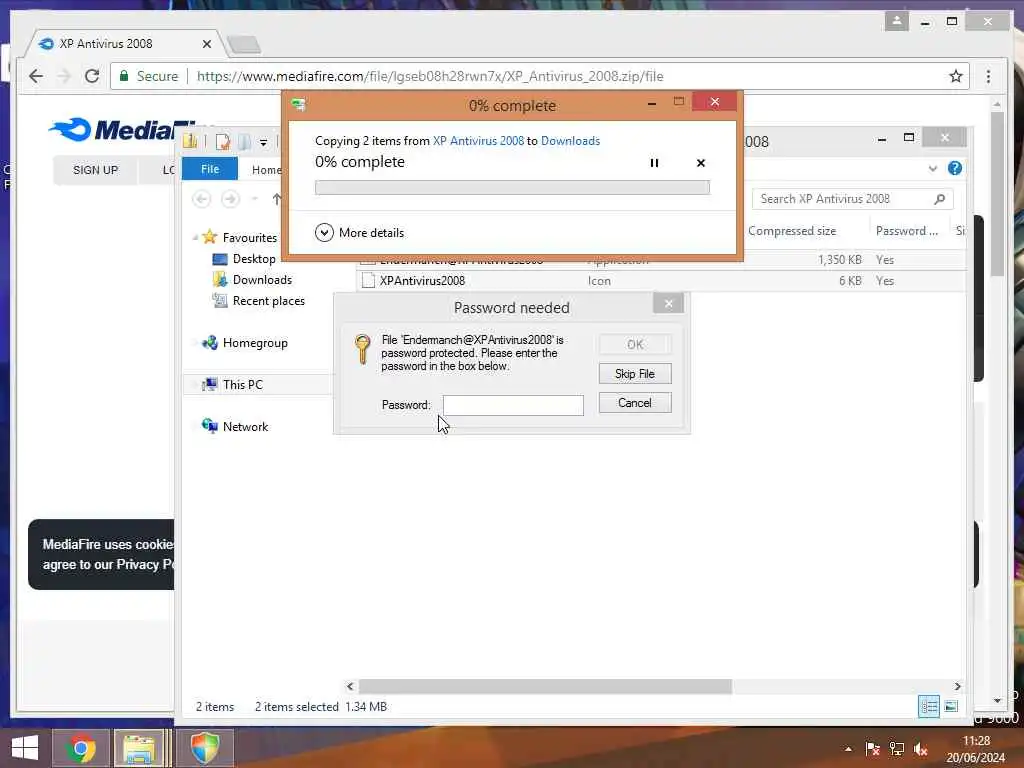The height and width of the screenshot is (768, 1024).
Task: Open recent locations dropdown arrow
Action: coord(255,199)
